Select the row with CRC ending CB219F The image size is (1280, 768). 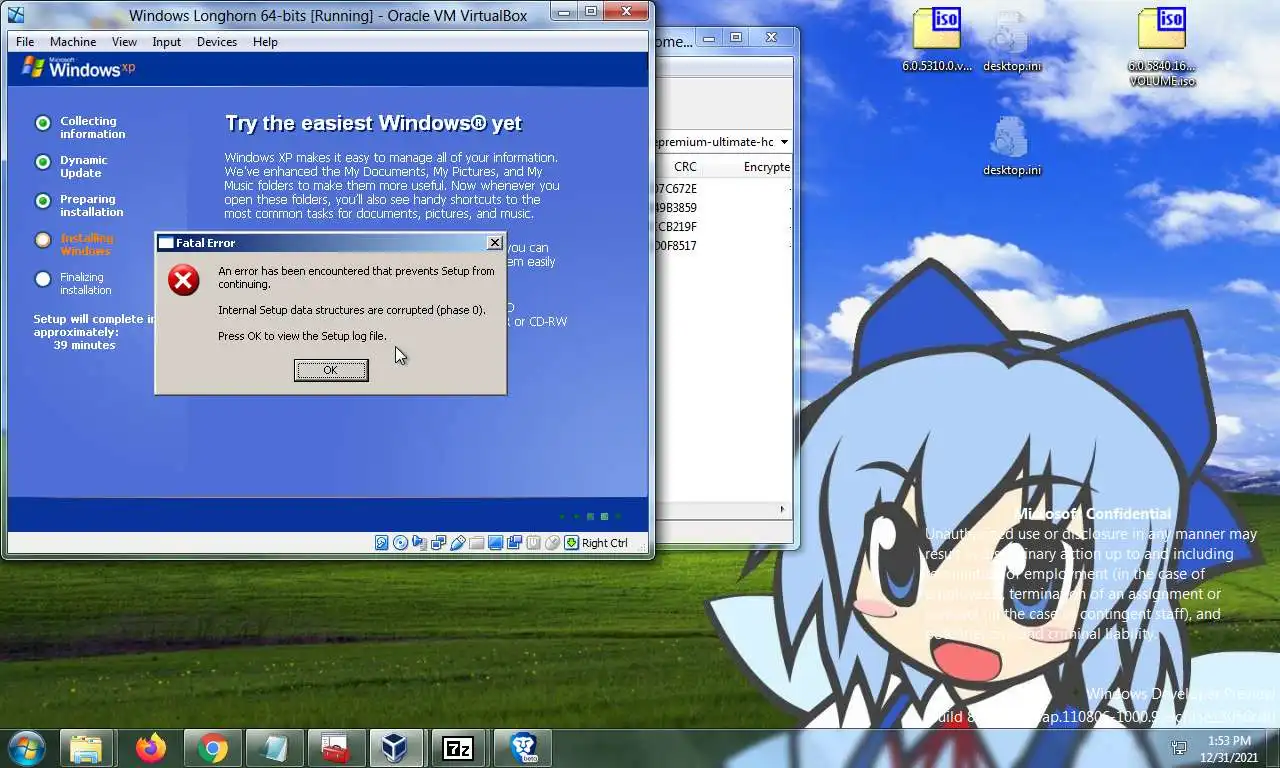point(723,227)
